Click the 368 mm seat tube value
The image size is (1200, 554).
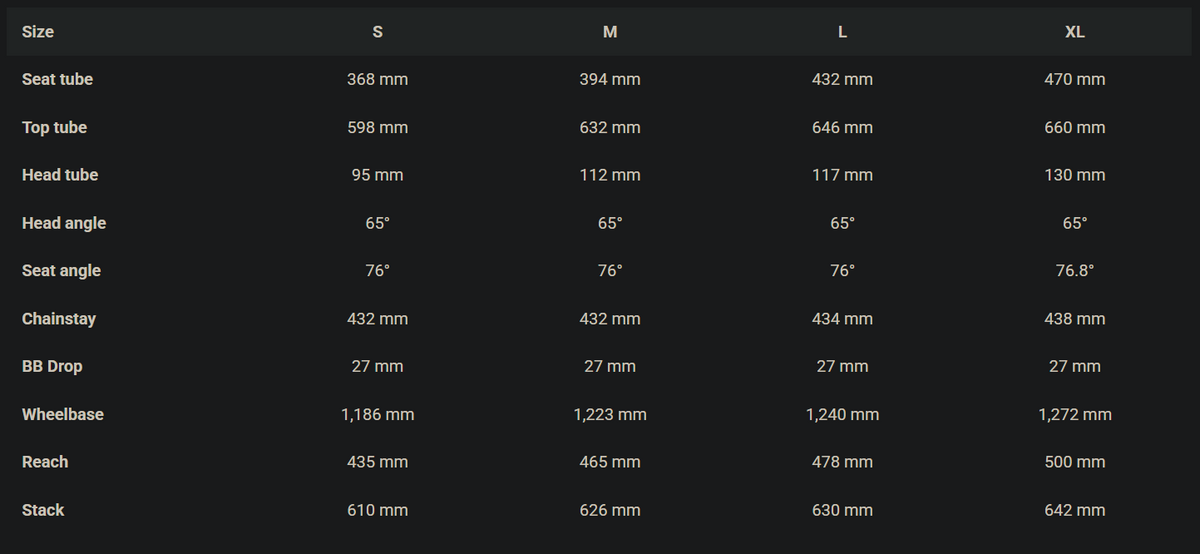coord(377,79)
